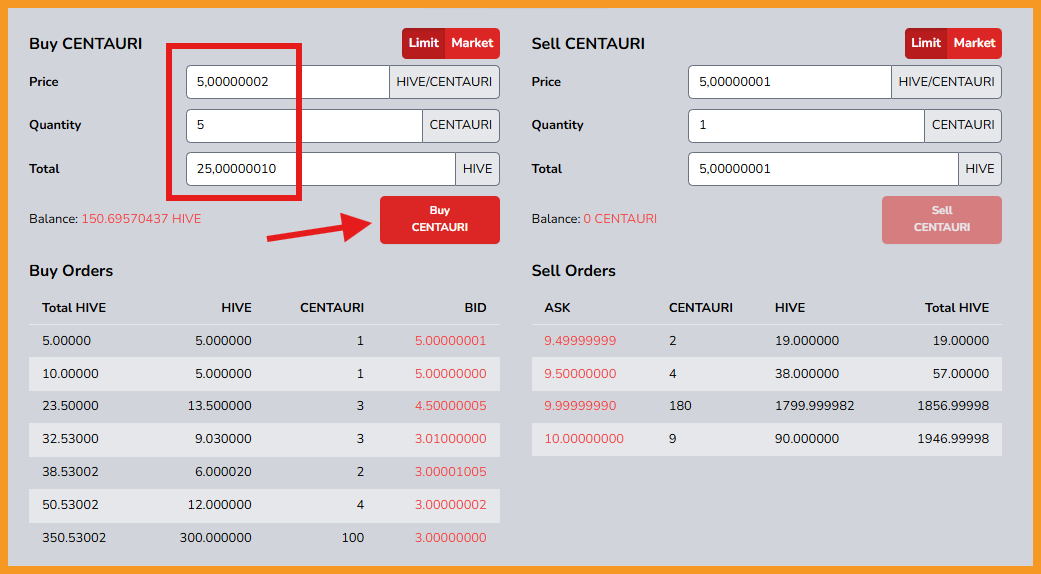Focus the buy Total field showing 25,00000010
This screenshot has width=1041, height=574.
[x=321, y=169]
